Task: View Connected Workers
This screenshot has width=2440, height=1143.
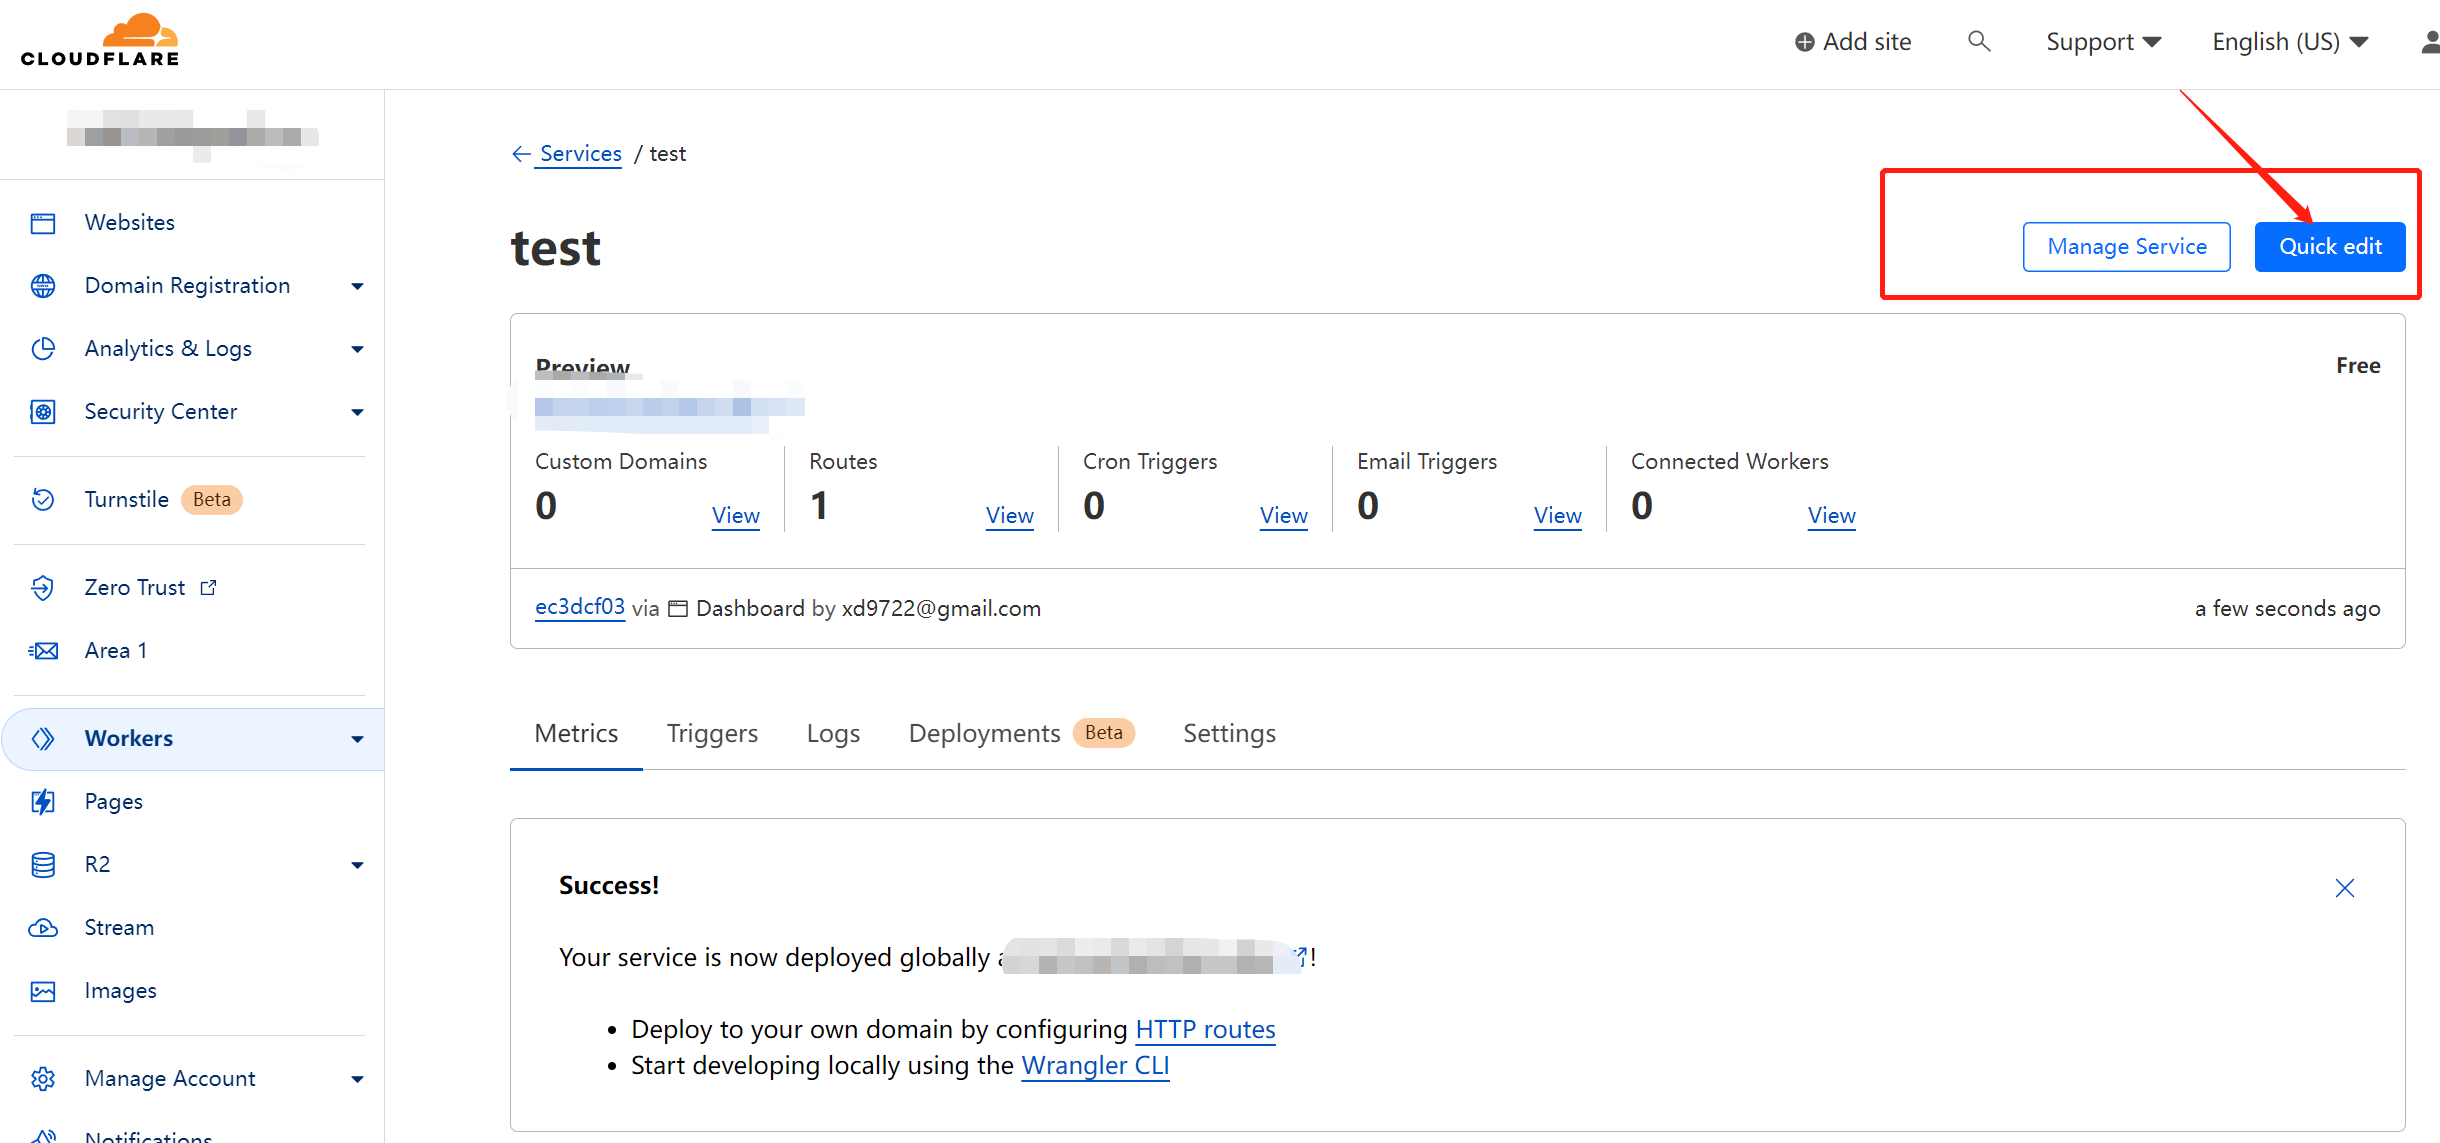Action: 1831,516
